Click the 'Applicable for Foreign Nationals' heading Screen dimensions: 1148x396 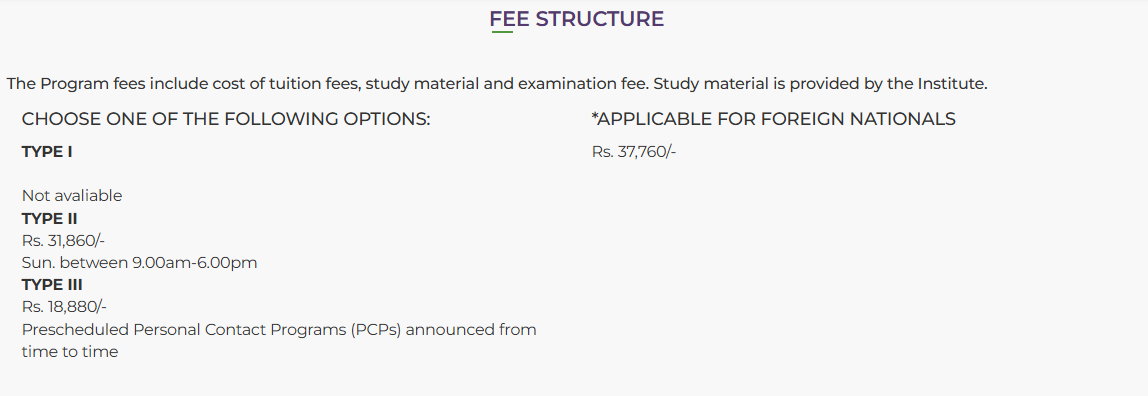773,119
